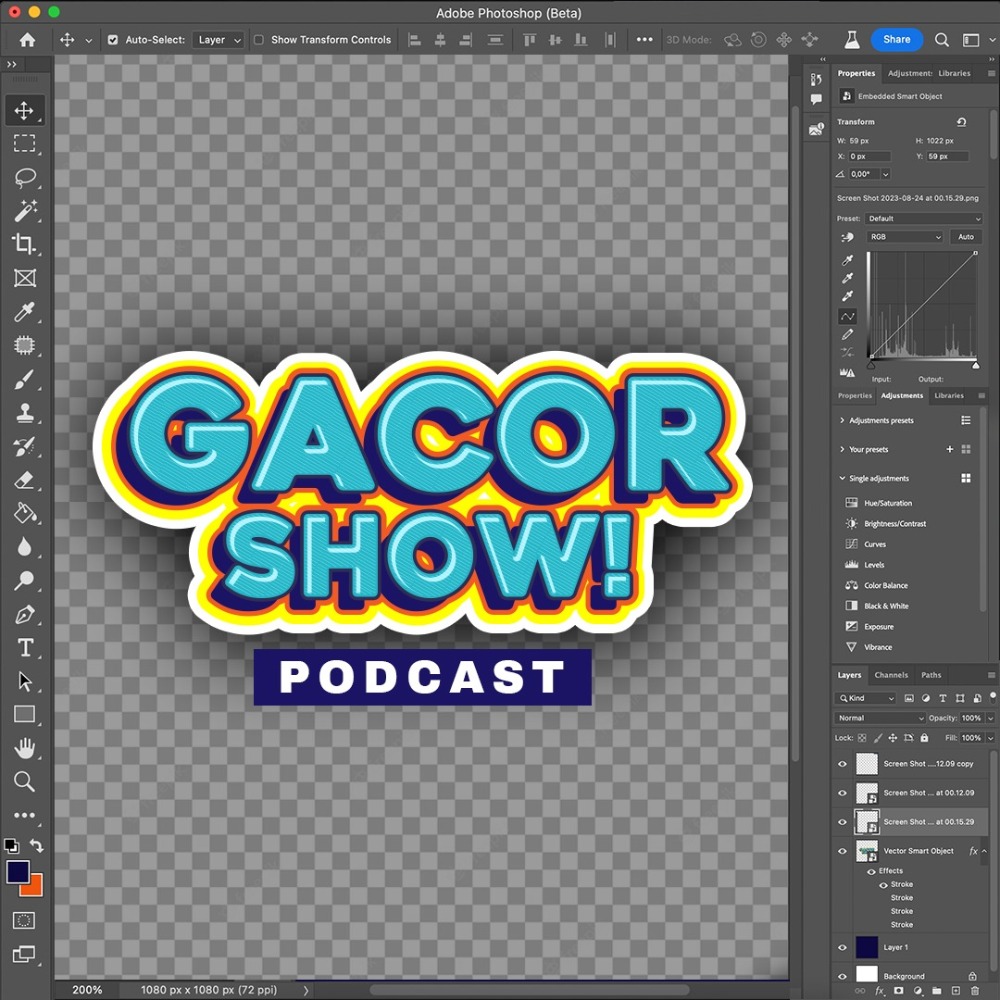Click the foreground color swatch
This screenshot has height=1000, width=1000.
(18, 872)
